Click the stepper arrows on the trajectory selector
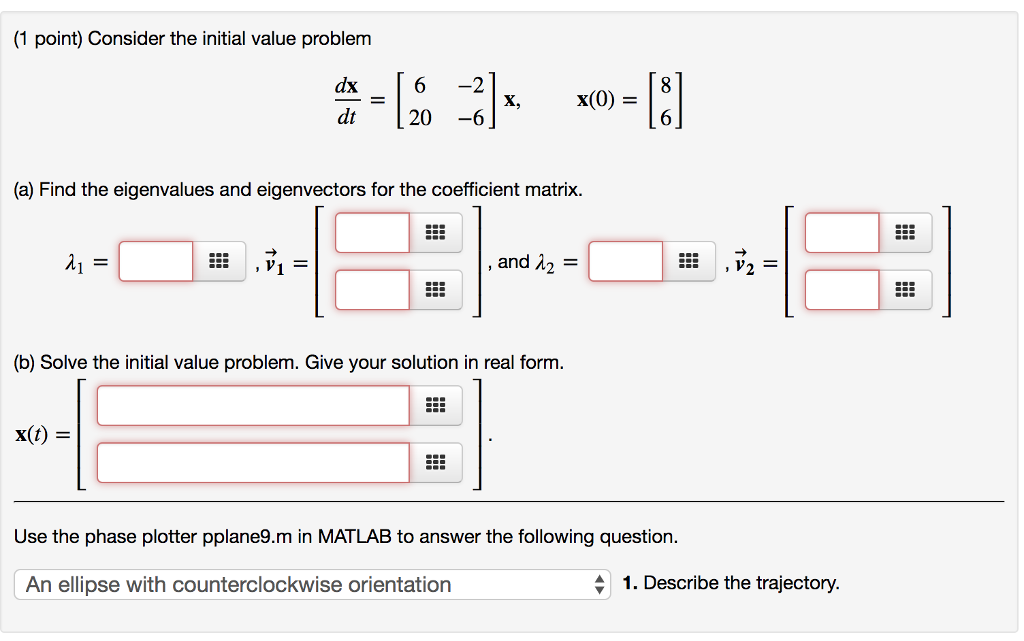Screen dimensions: 1024x641 point(600,583)
